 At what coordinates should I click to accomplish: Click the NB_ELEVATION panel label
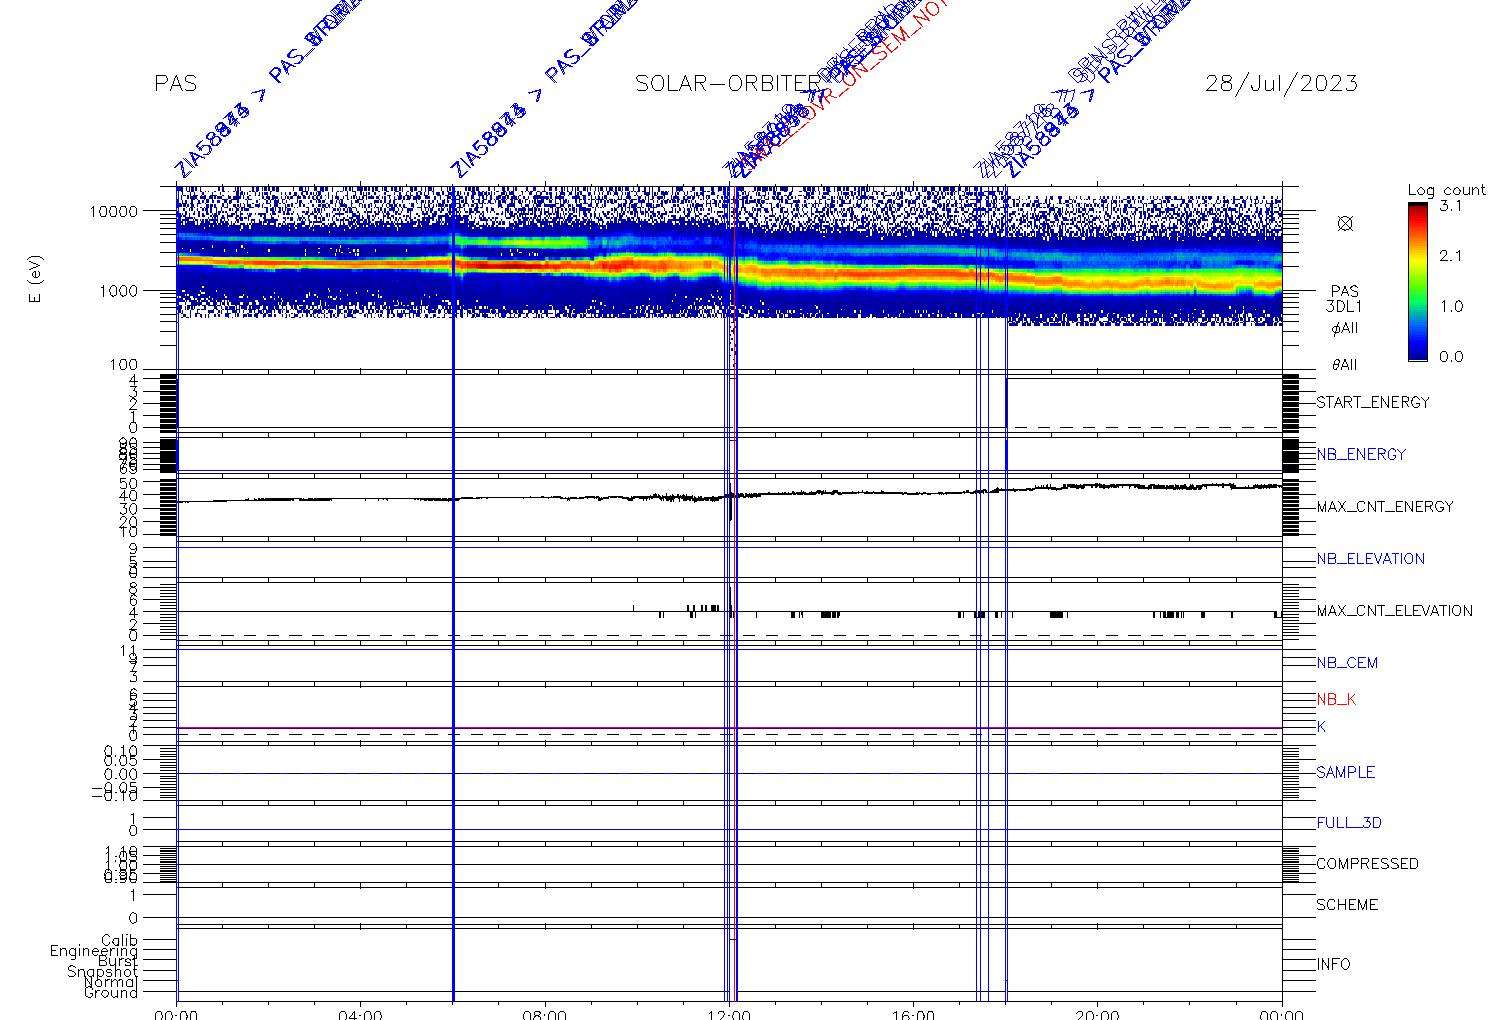[x=1370, y=559]
